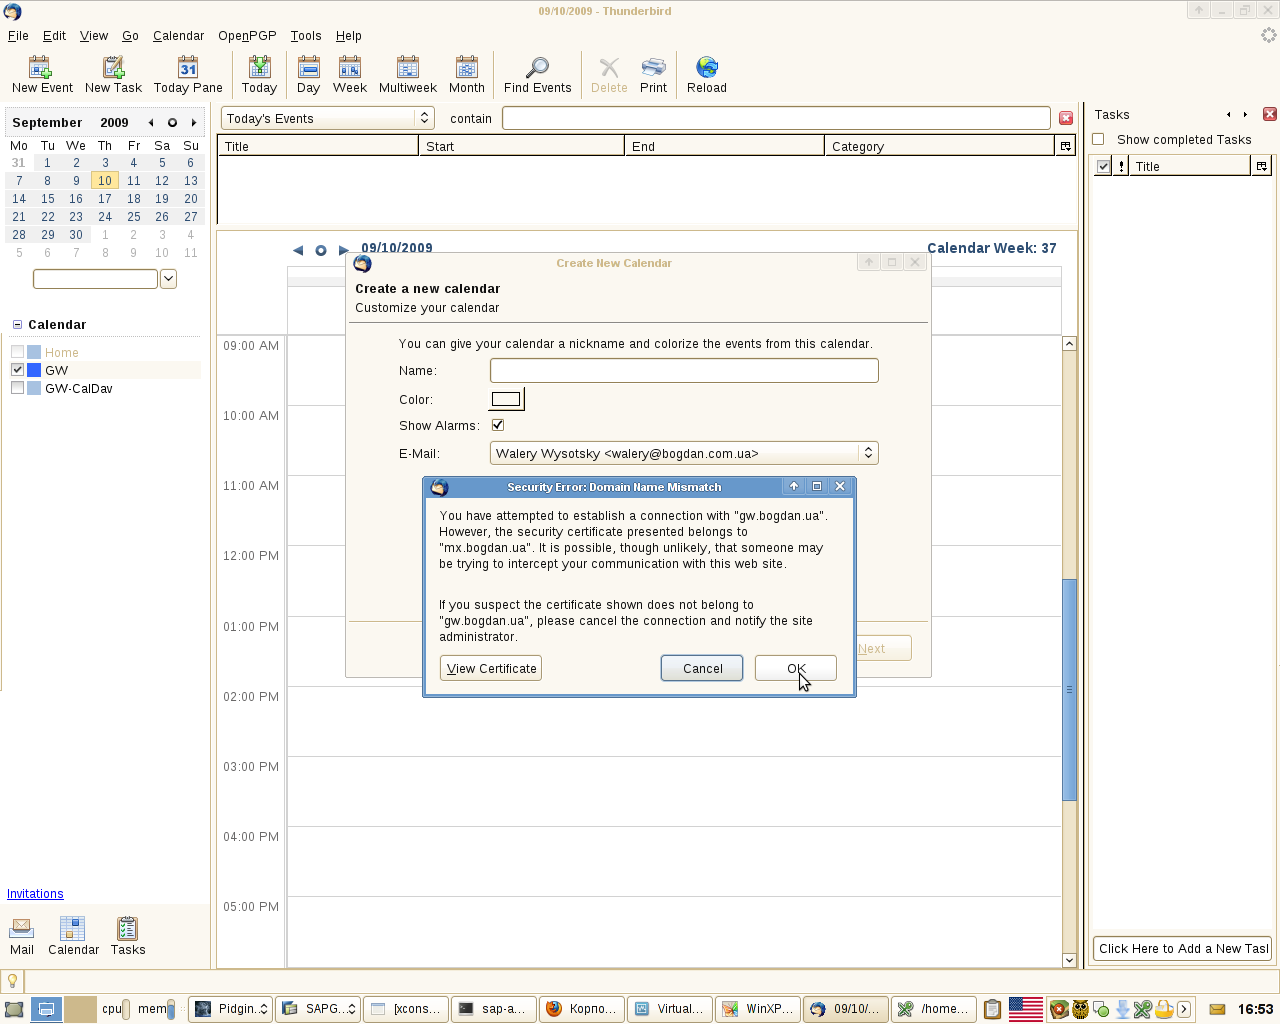The image size is (1280, 1024).
Task: Click View Certificate button
Action: point(491,668)
